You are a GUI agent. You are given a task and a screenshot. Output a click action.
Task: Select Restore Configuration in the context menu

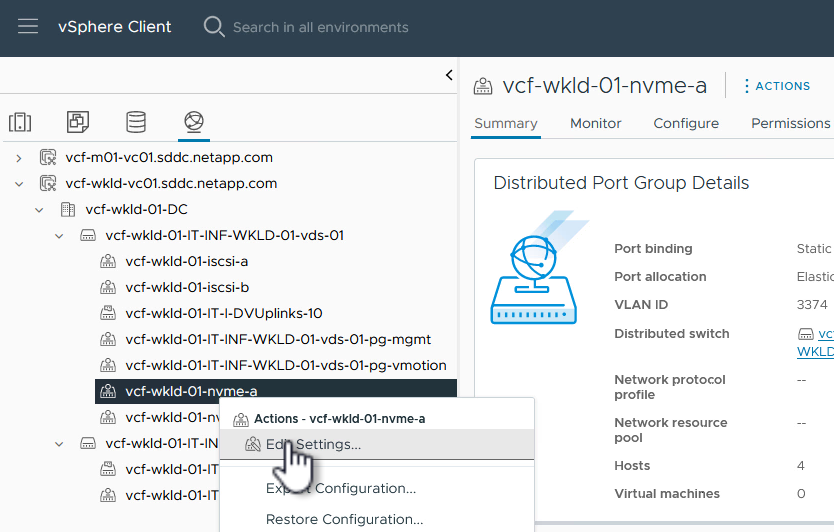[344, 520]
